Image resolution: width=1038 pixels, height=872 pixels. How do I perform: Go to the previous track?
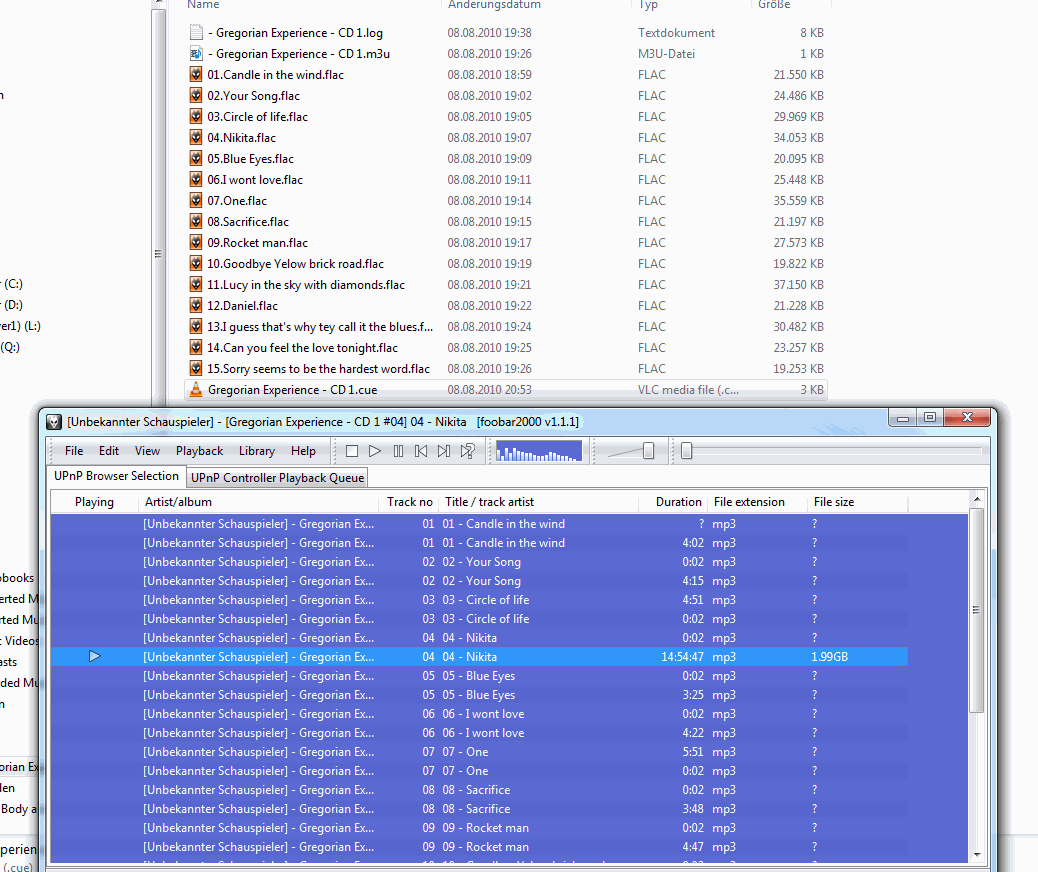click(x=421, y=451)
